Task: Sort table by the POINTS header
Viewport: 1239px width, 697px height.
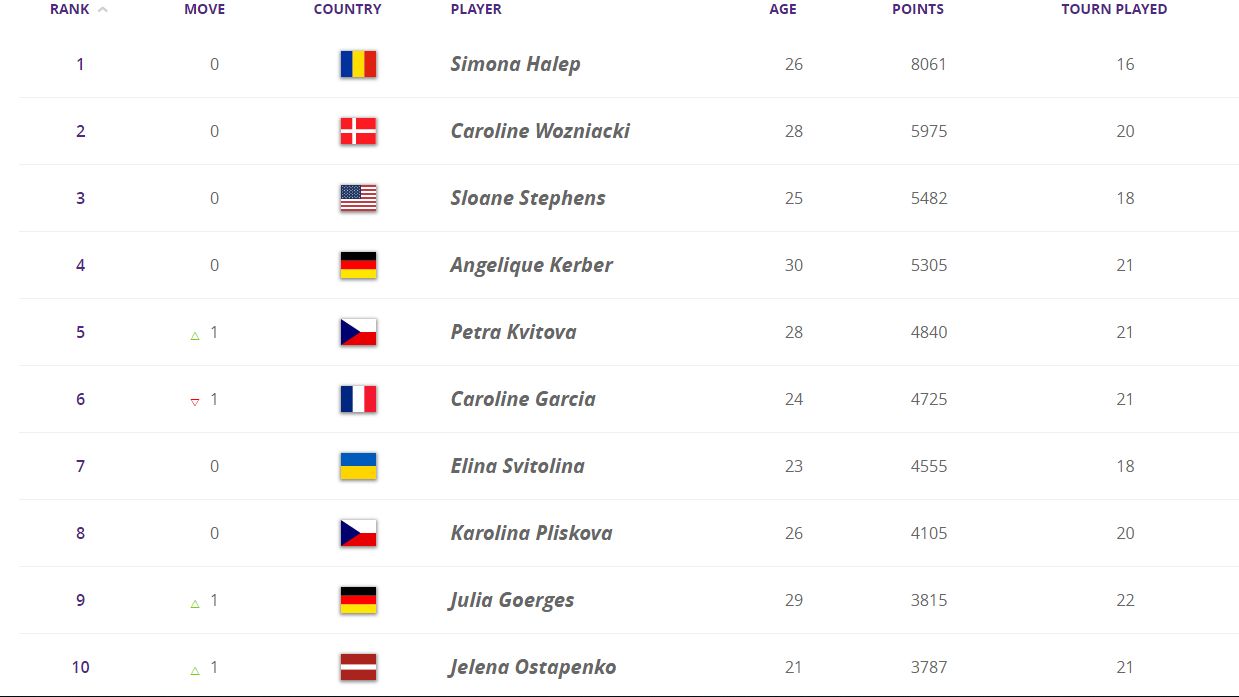Action: click(917, 10)
